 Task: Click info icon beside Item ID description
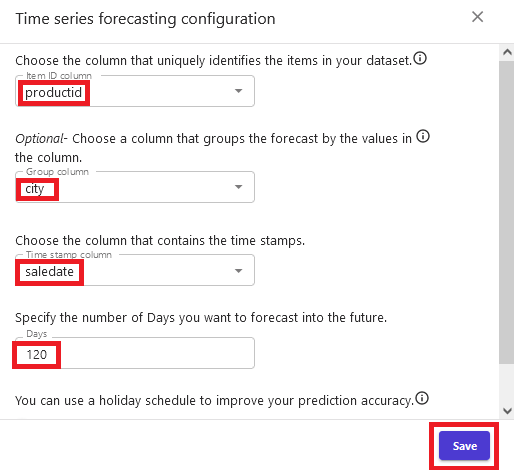(x=420, y=58)
